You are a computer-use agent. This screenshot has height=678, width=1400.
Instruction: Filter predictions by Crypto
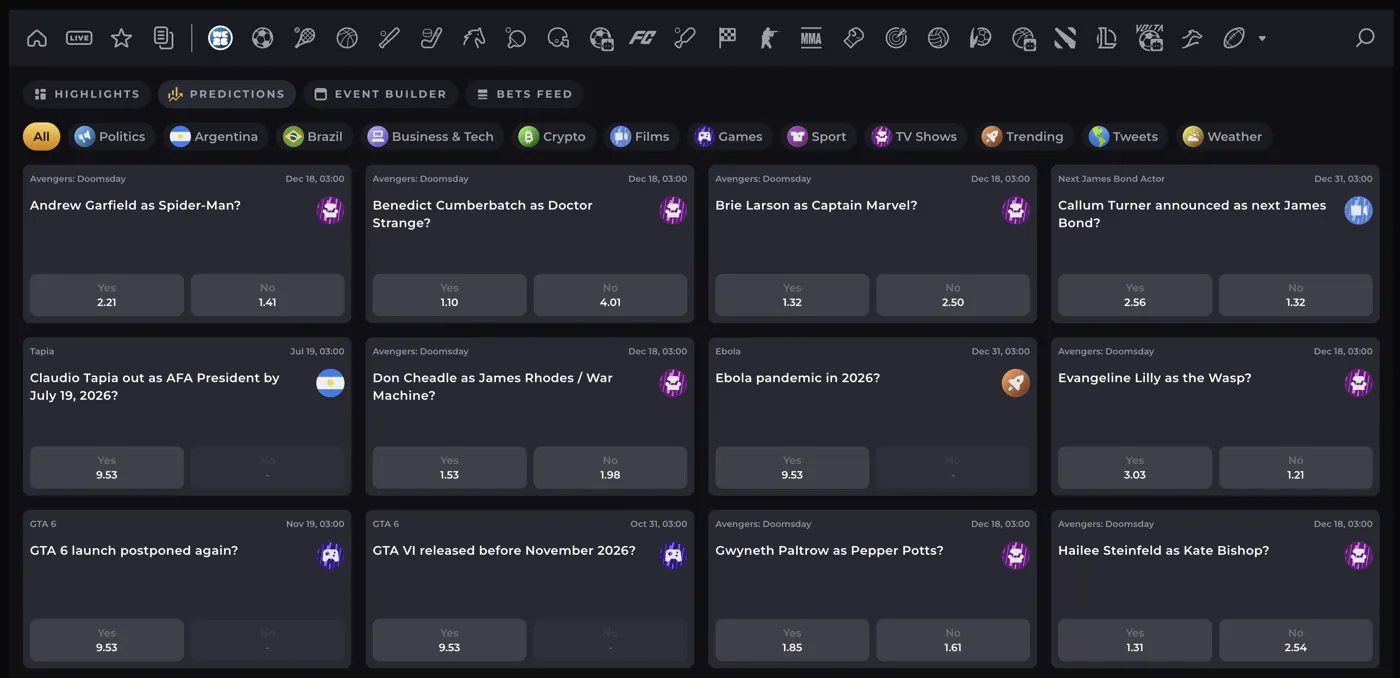(x=553, y=136)
